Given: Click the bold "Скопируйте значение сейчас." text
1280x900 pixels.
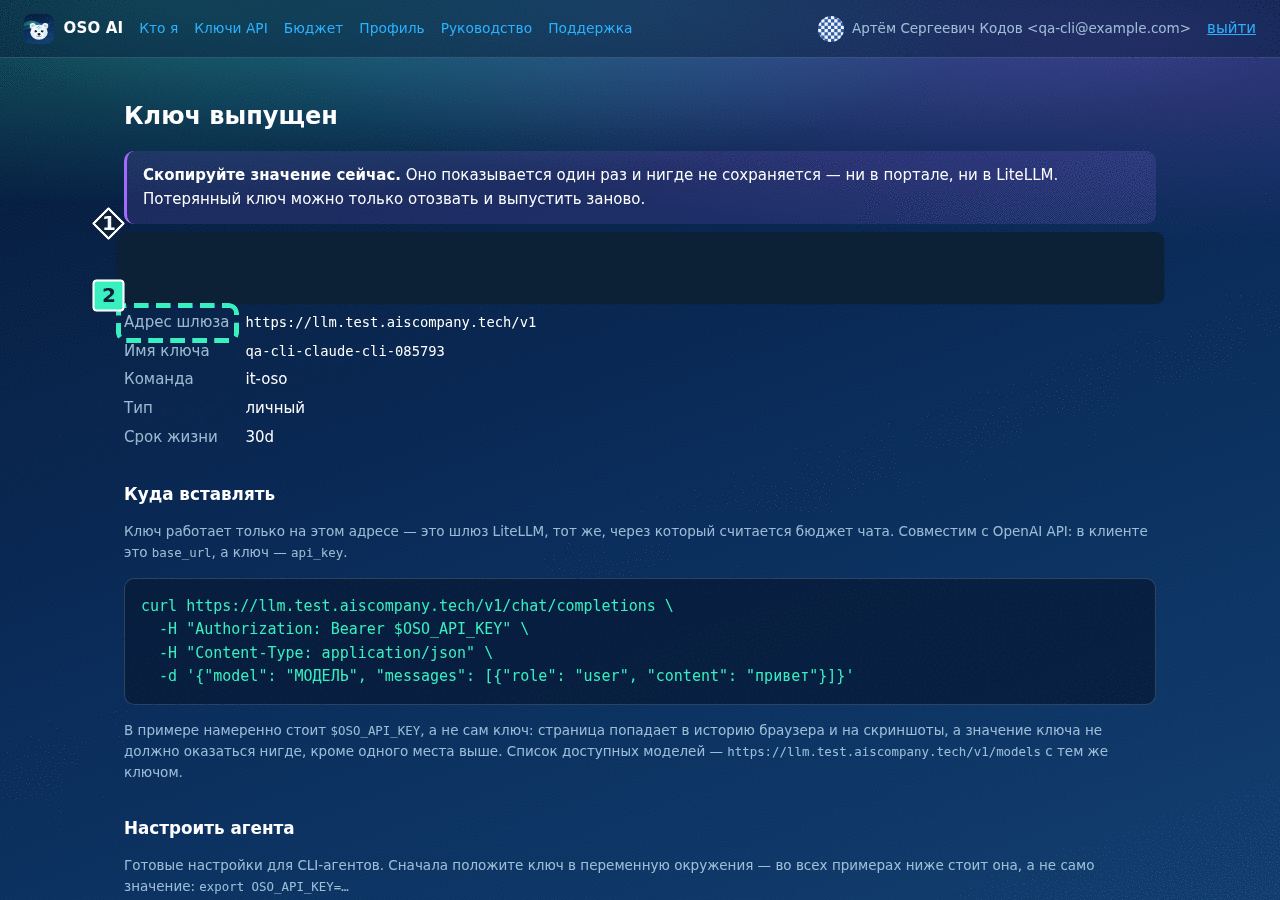Looking at the screenshot, I should point(272,175).
